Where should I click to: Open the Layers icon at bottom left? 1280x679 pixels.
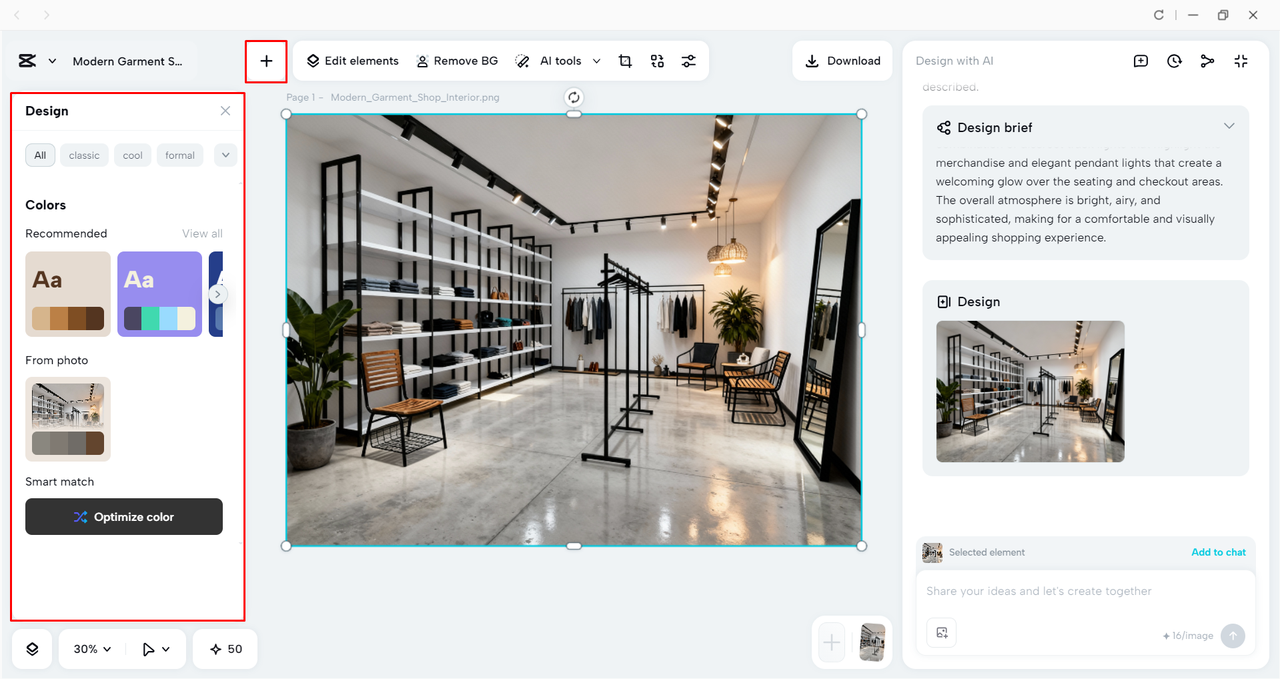click(x=31, y=649)
